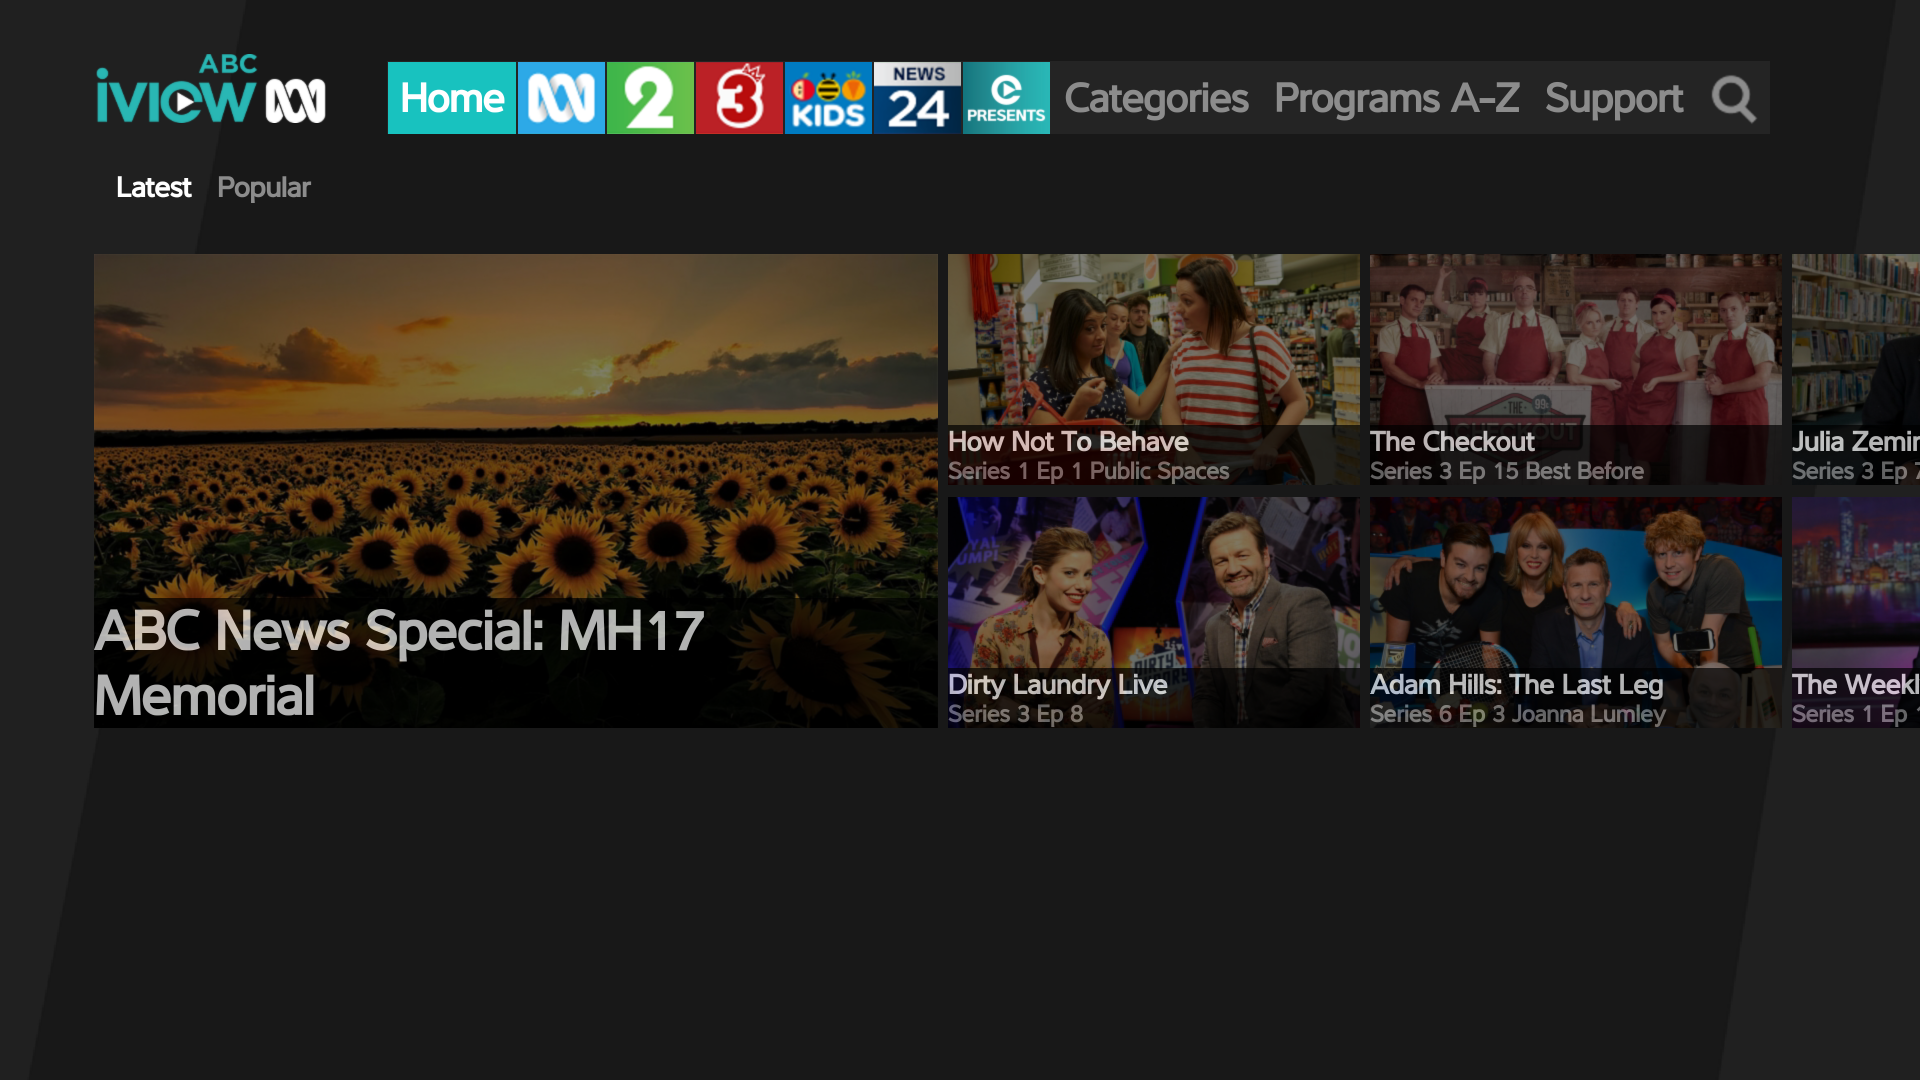The height and width of the screenshot is (1080, 1920).
Task: Open How Not To Behave thumbnail
Action: point(1154,369)
